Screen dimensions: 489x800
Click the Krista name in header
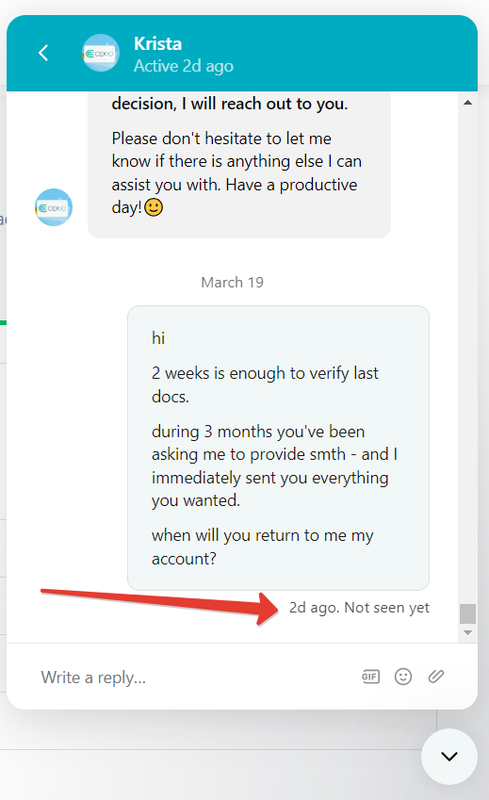[158, 44]
